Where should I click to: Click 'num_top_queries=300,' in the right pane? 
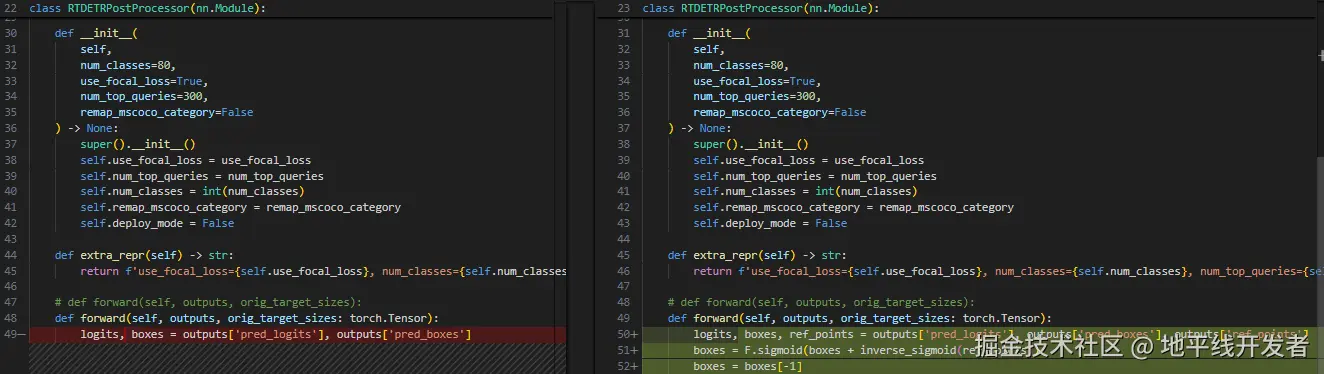click(757, 97)
